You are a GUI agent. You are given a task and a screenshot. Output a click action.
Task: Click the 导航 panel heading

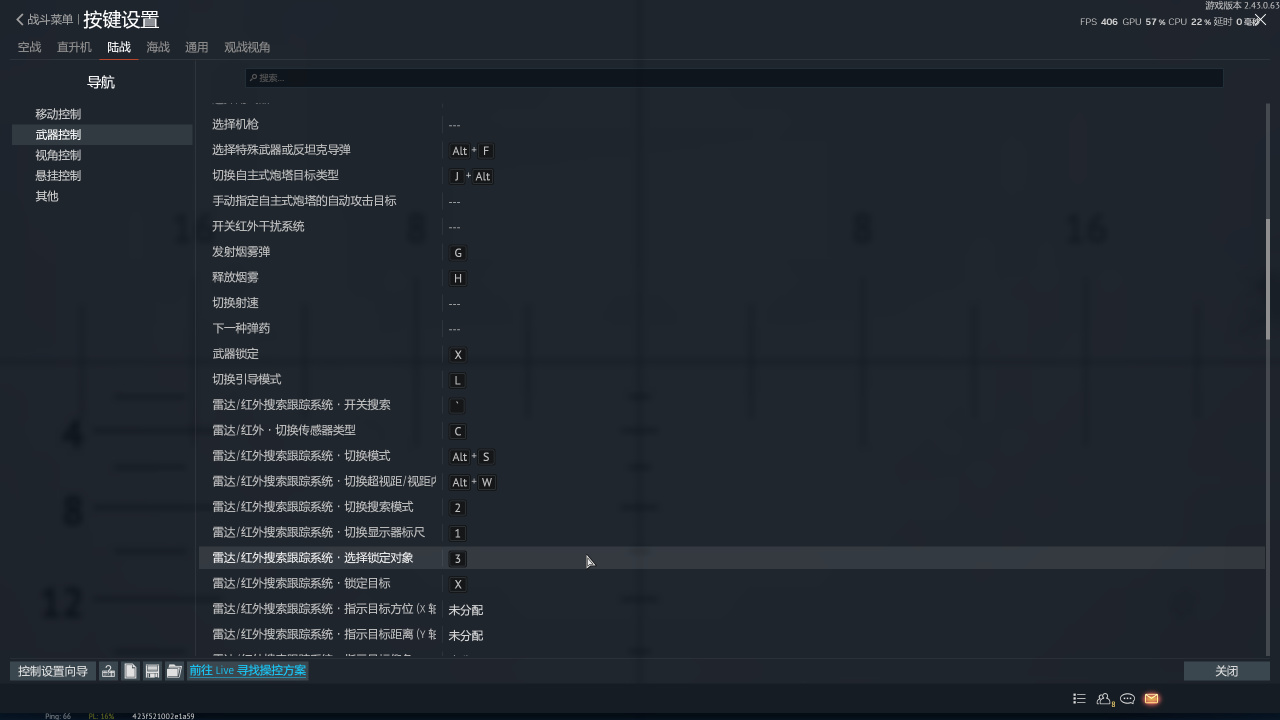(101, 82)
